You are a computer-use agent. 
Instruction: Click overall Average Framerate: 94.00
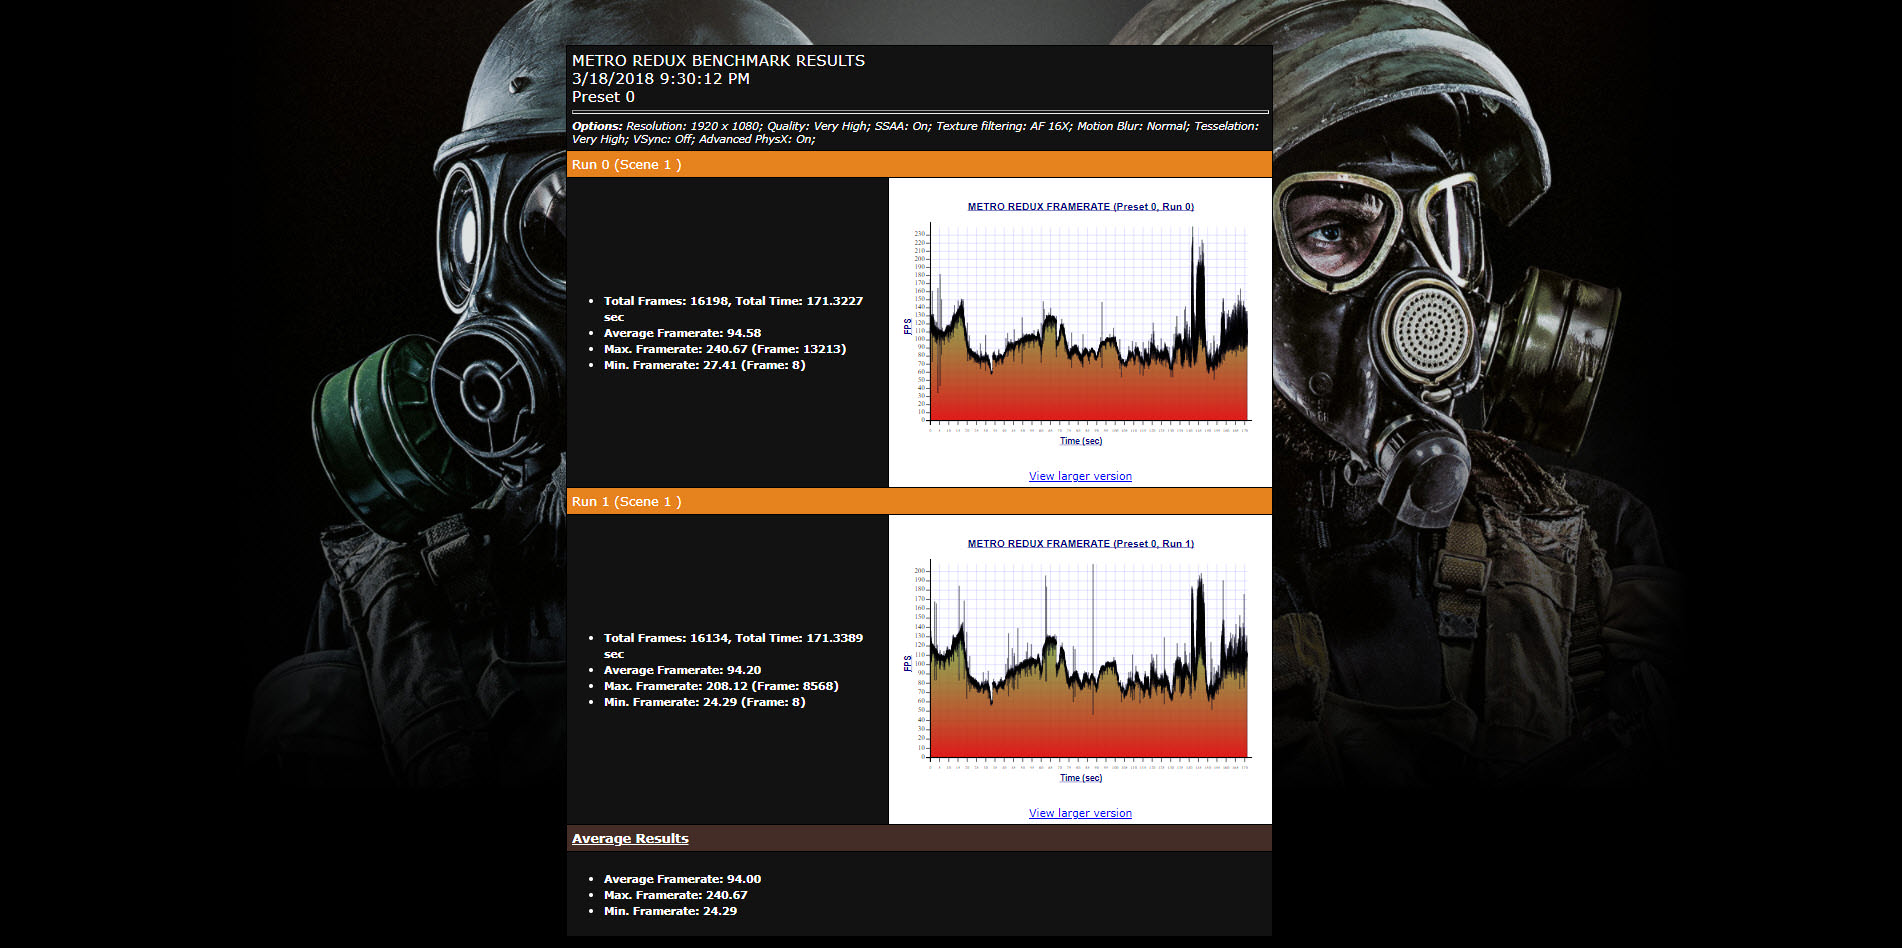(x=682, y=879)
